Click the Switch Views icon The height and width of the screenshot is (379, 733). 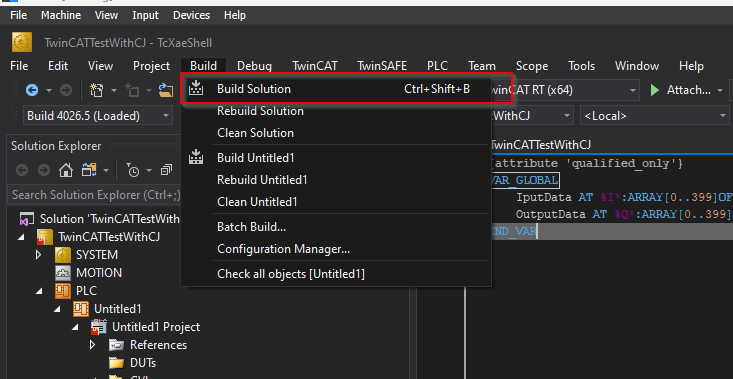(x=89, y=171)
